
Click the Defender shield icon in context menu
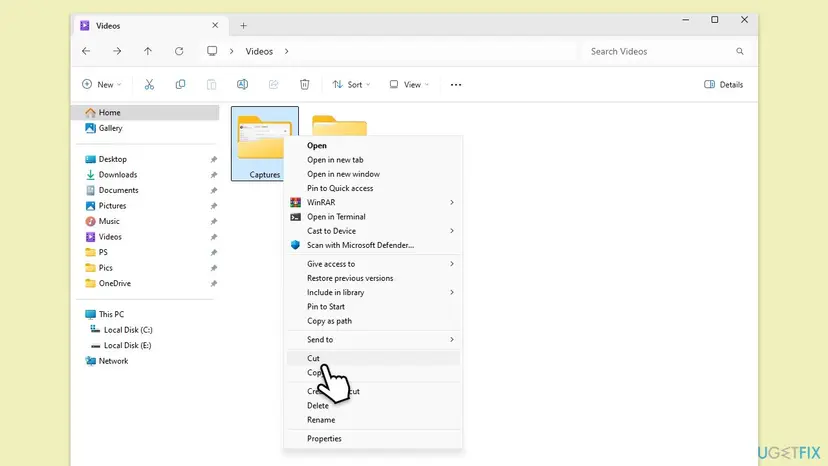point(295,245)
